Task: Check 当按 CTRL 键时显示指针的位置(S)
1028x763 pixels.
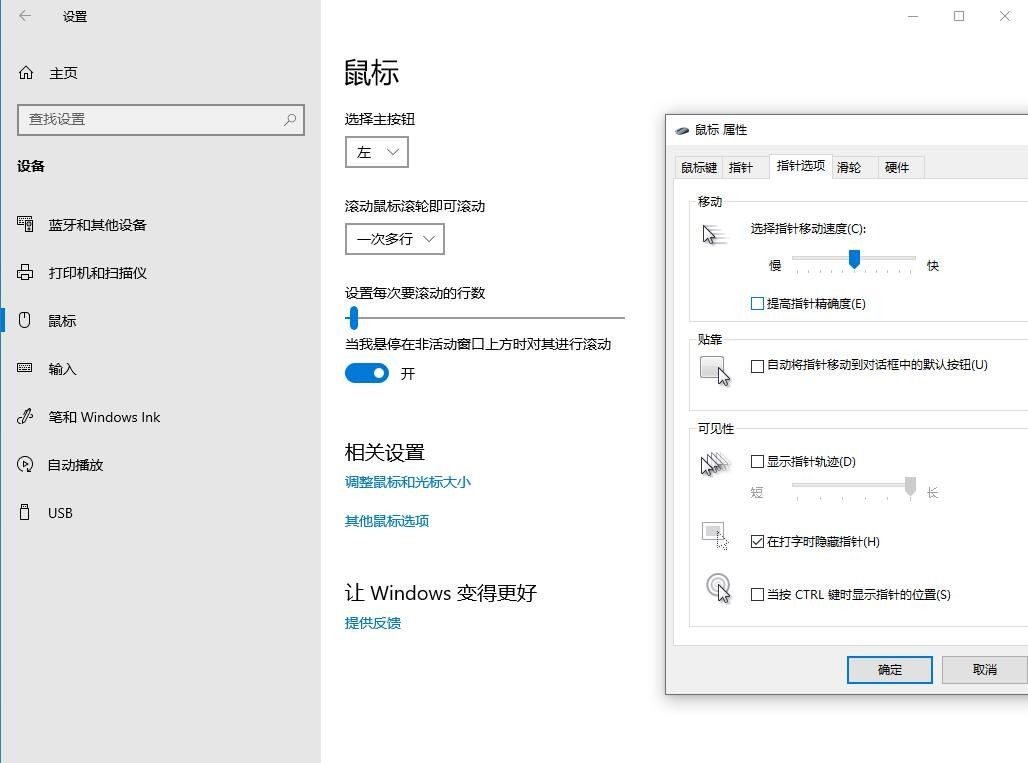Action: 757,595
